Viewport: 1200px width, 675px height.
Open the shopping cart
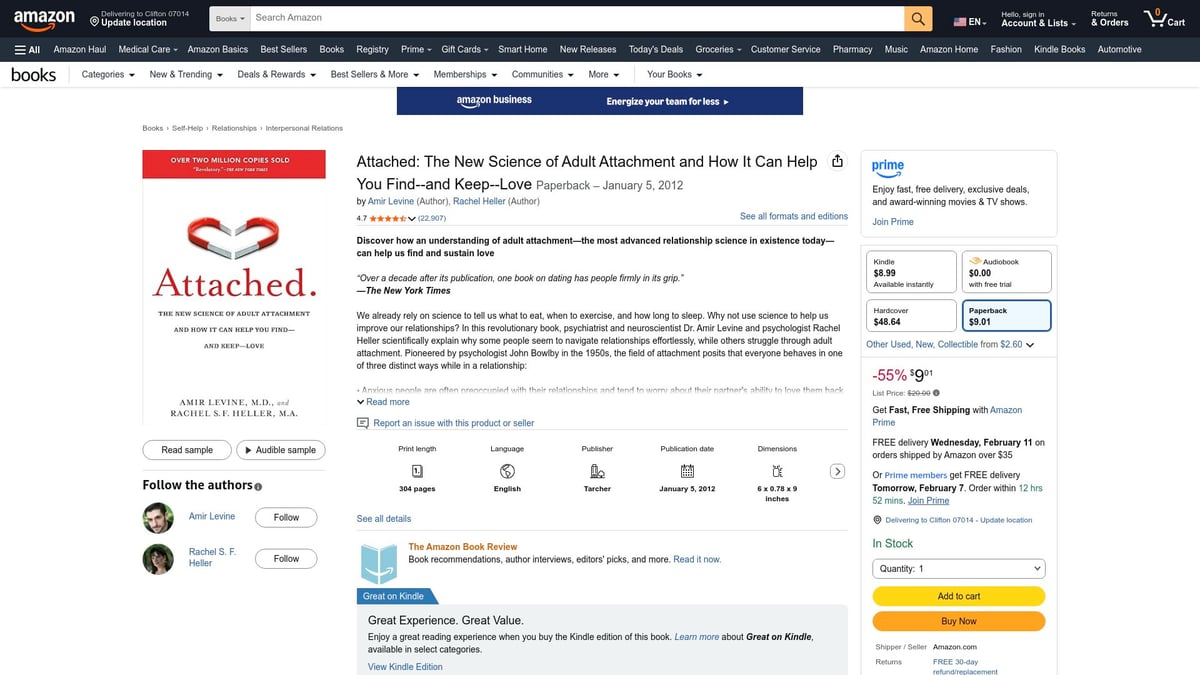coord(1163,17)
